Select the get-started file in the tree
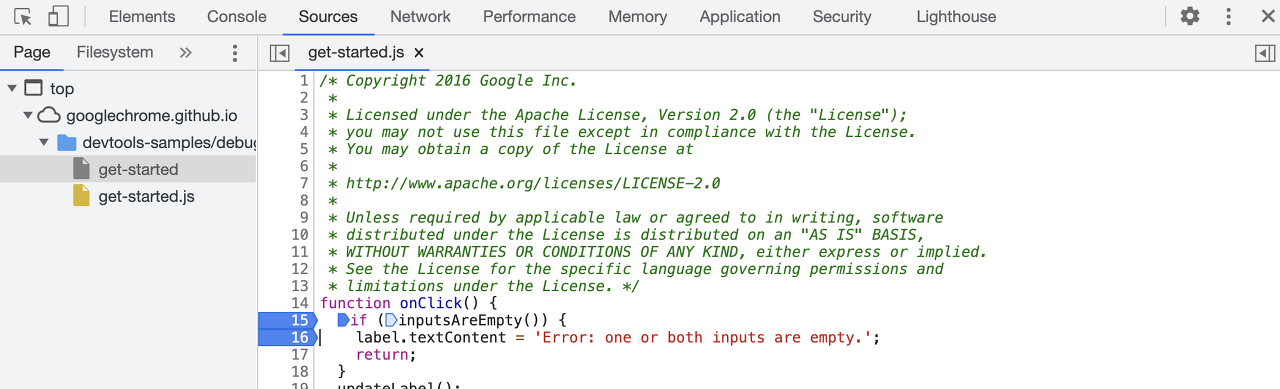1280x389 pixels. (x=128, y=169)
